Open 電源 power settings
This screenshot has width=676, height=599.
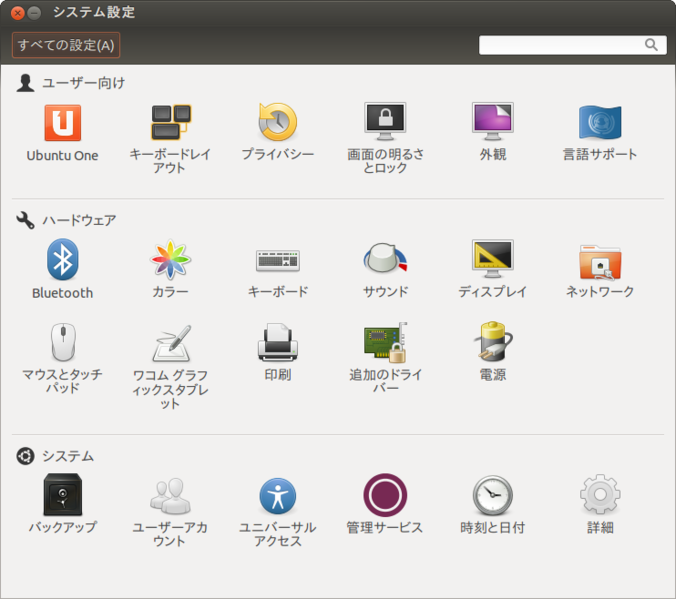(x=492, y=344)
